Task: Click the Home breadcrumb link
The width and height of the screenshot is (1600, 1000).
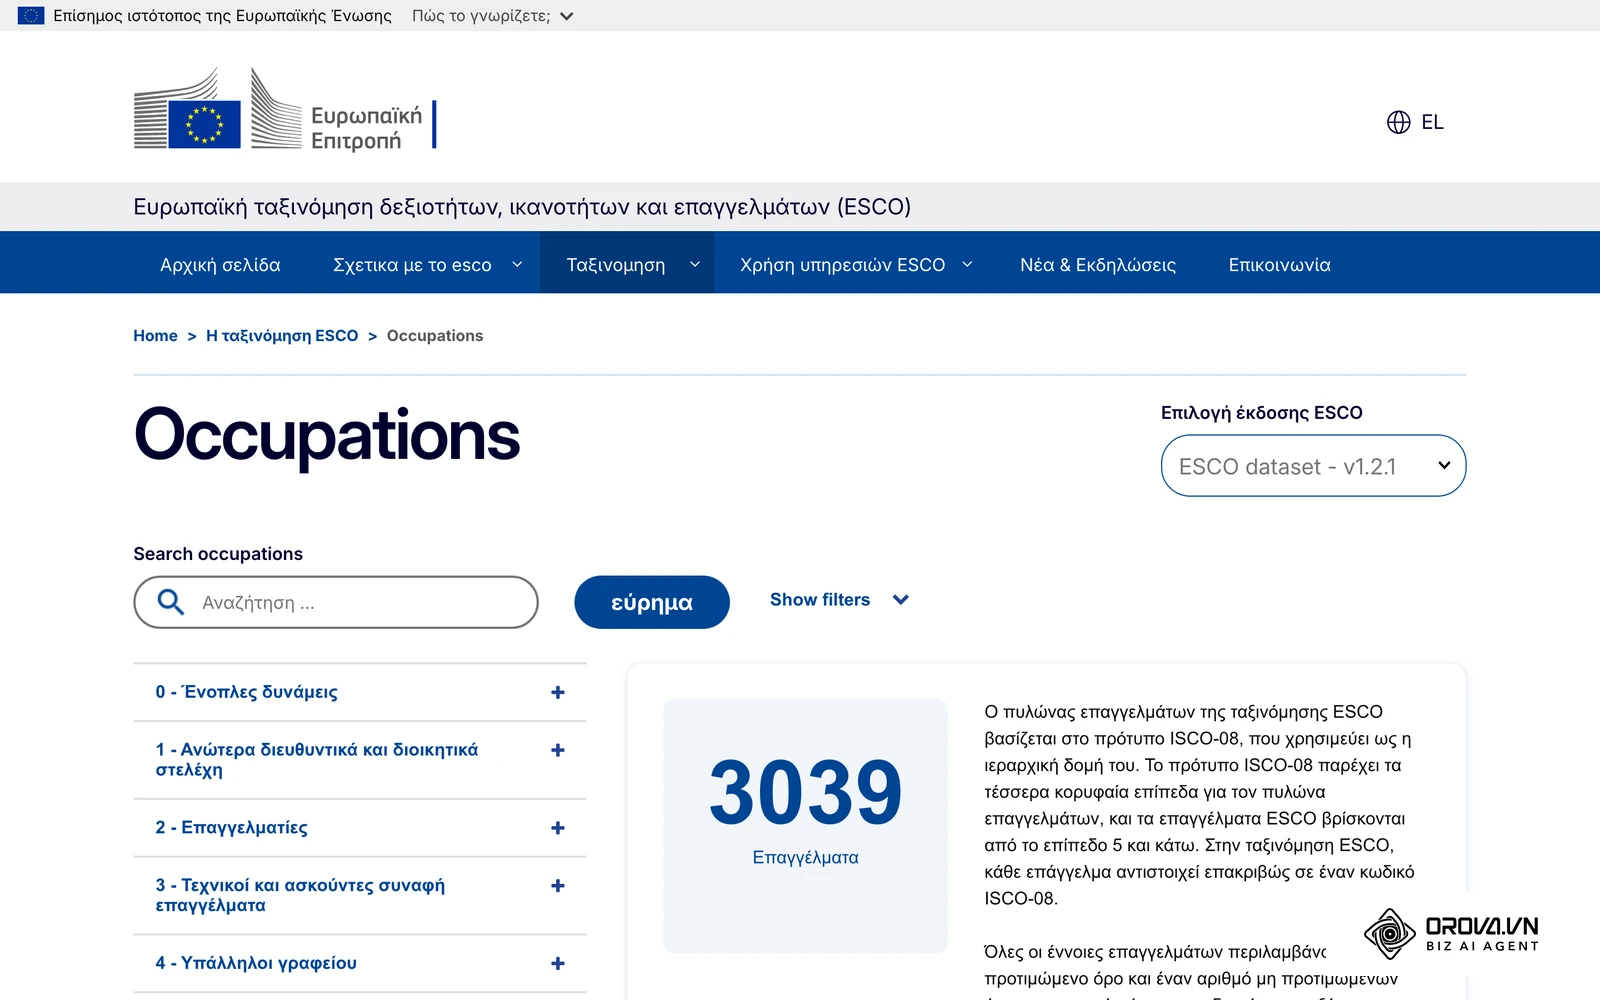Action: 155,336
